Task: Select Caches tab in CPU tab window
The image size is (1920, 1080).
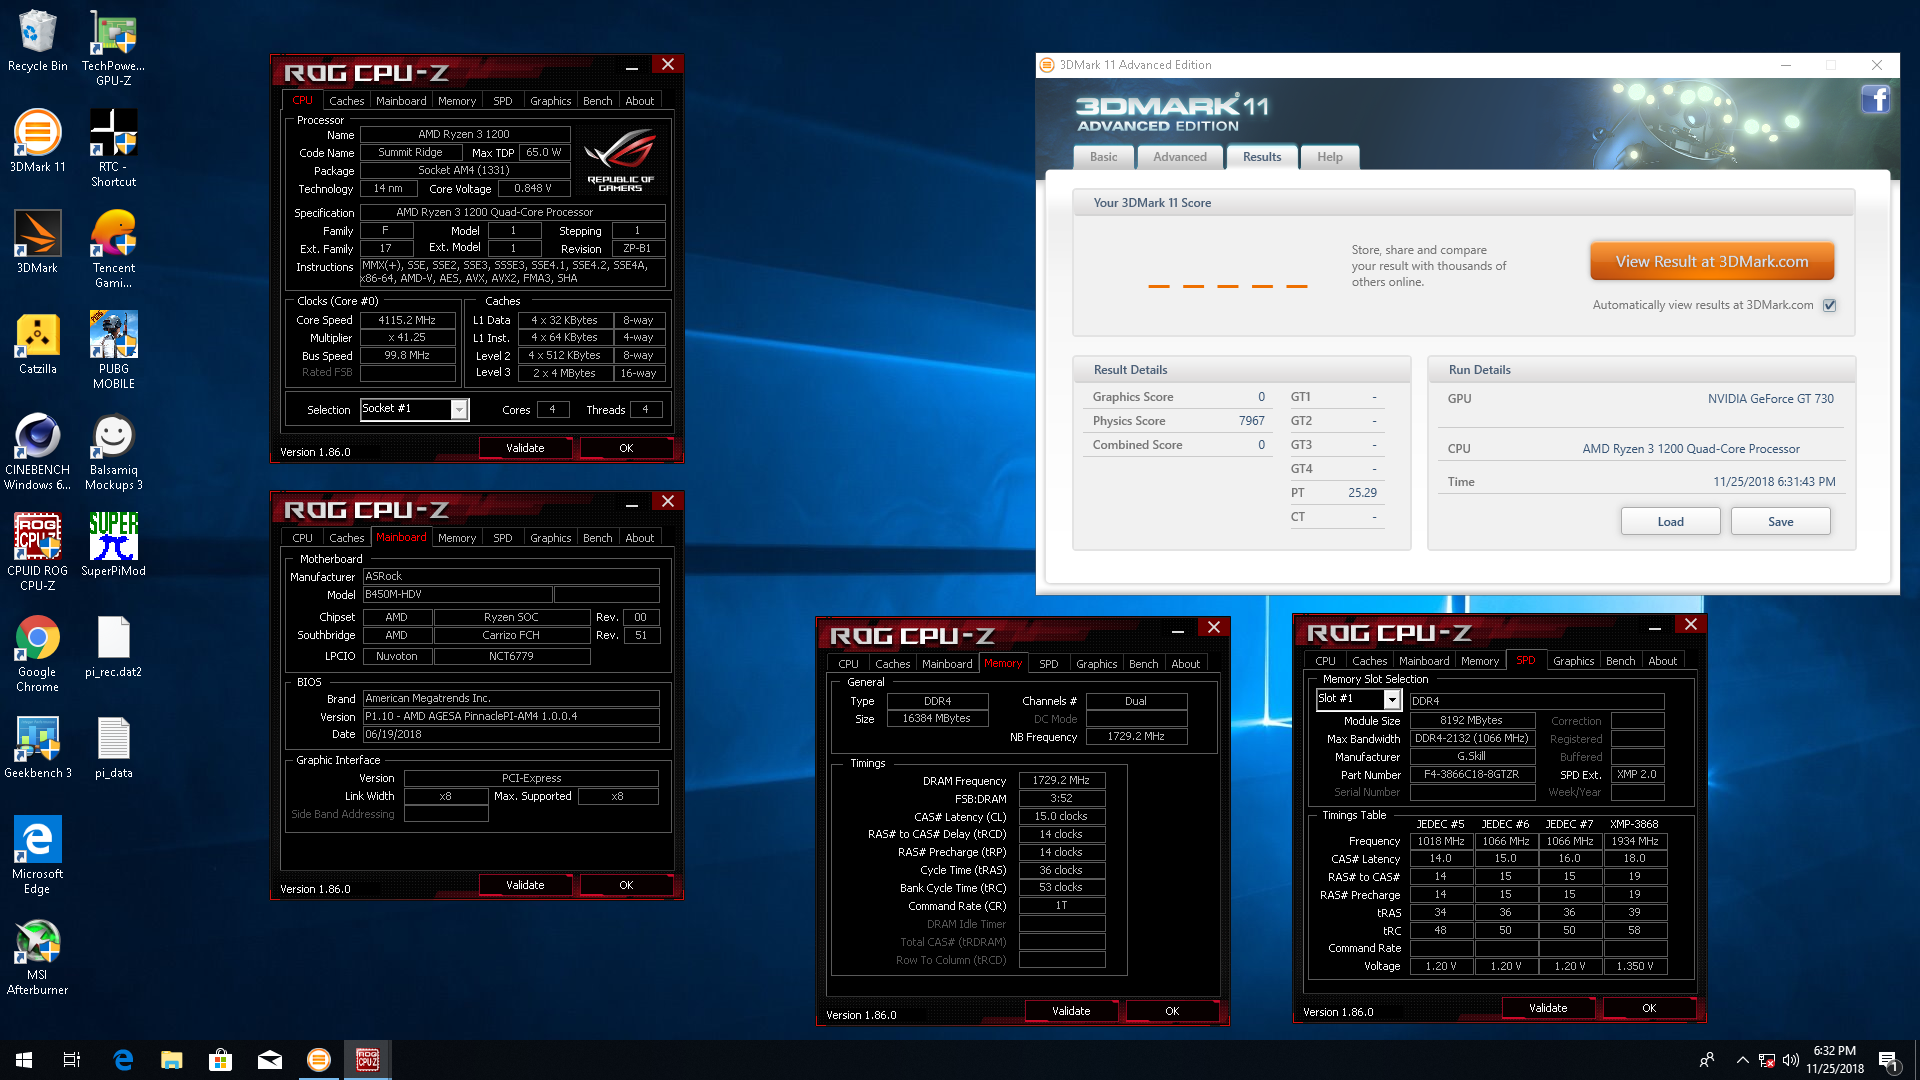Action: 347,101
